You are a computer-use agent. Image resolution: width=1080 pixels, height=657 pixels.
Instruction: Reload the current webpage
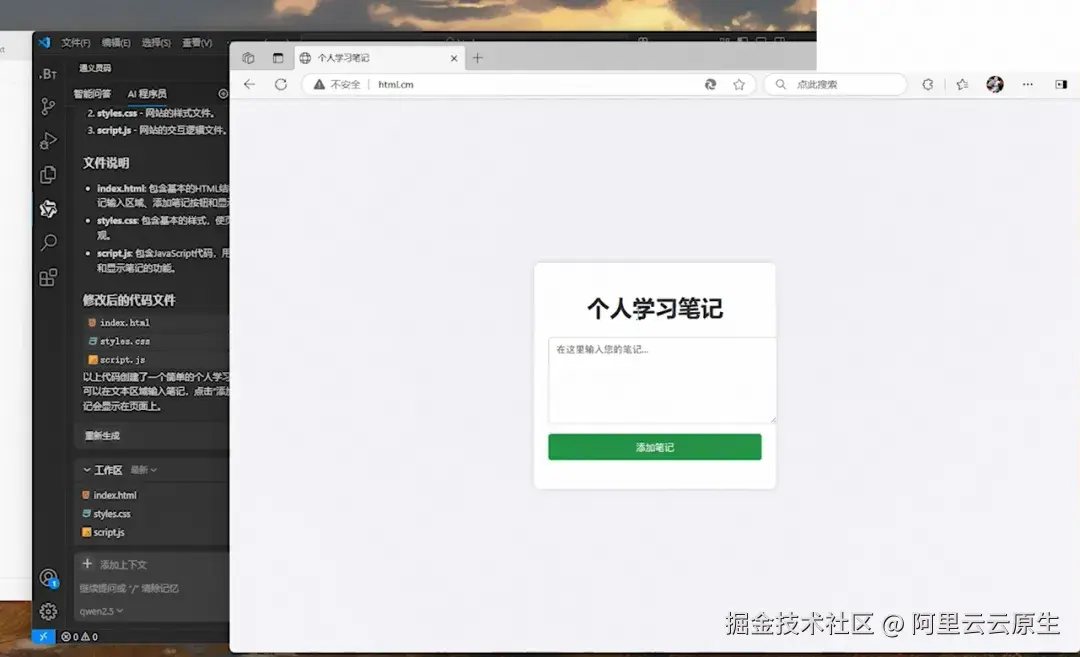(280, 84)
